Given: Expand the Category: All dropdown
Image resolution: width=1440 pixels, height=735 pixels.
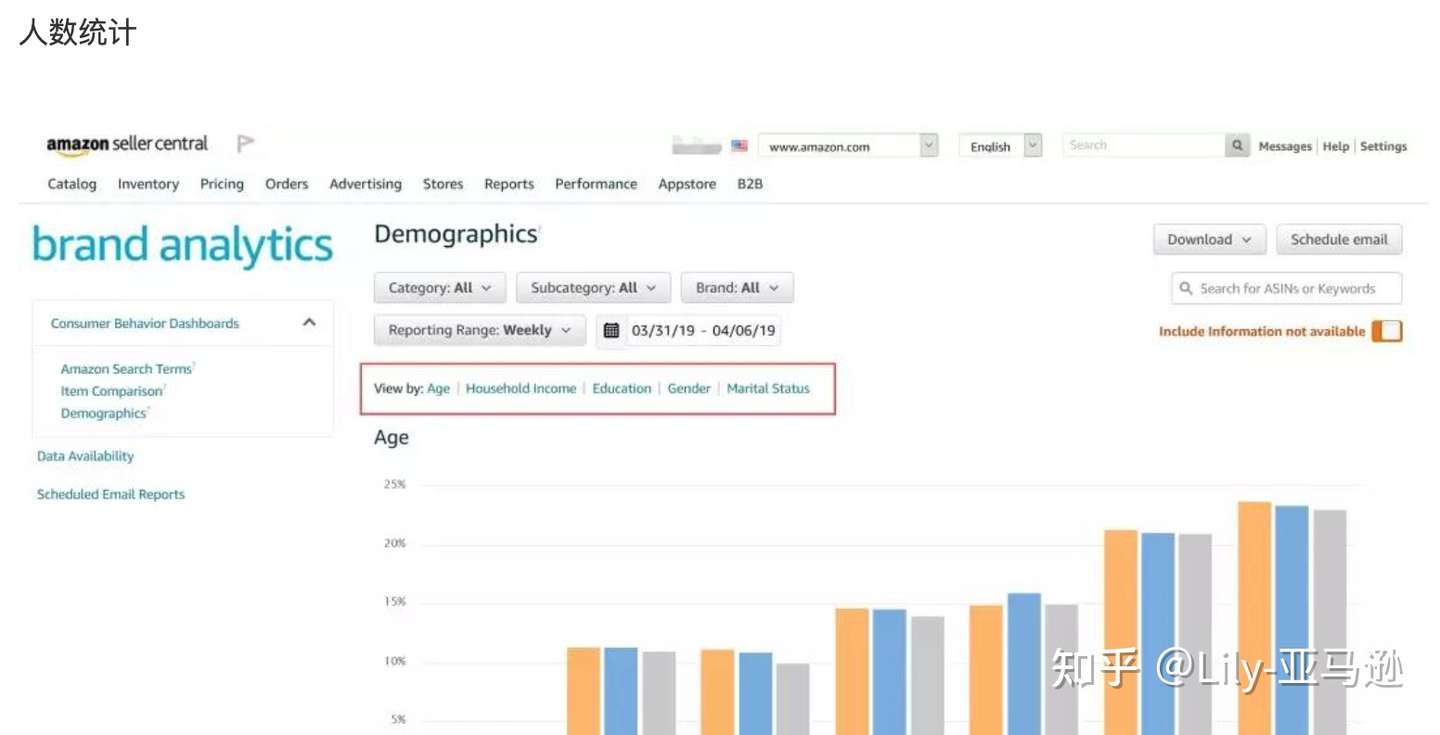Looking at the screenshot, I should (440, 288).
